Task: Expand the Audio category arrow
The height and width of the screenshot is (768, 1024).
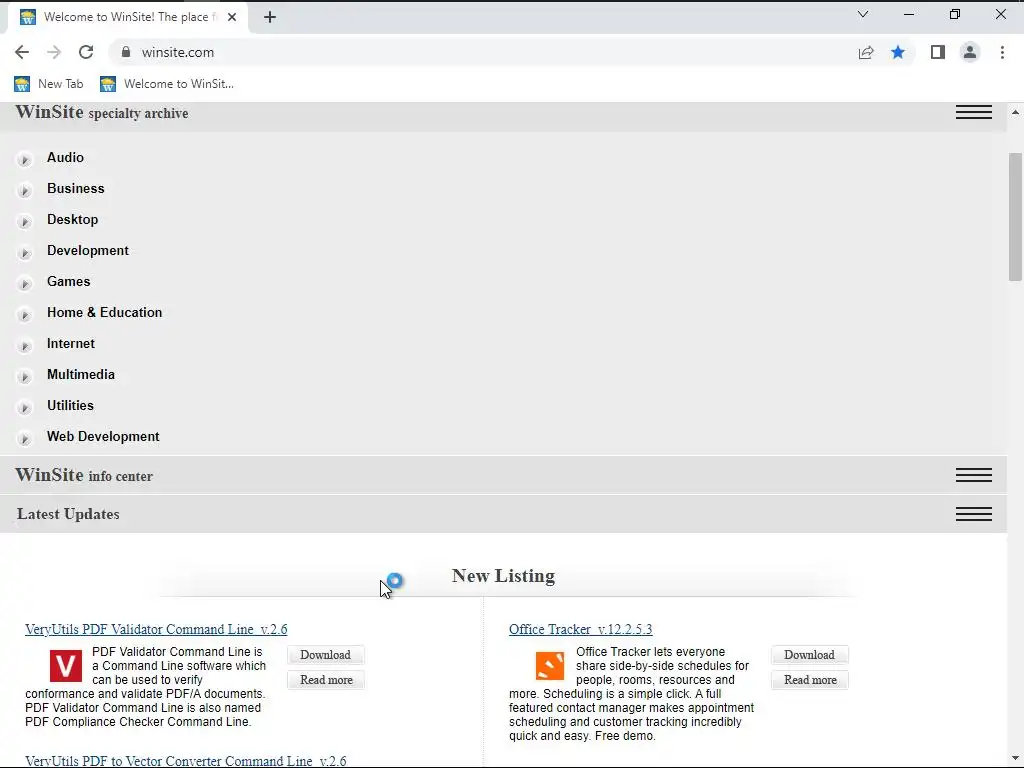Action: pyautogui.click(x=24, y=159)
